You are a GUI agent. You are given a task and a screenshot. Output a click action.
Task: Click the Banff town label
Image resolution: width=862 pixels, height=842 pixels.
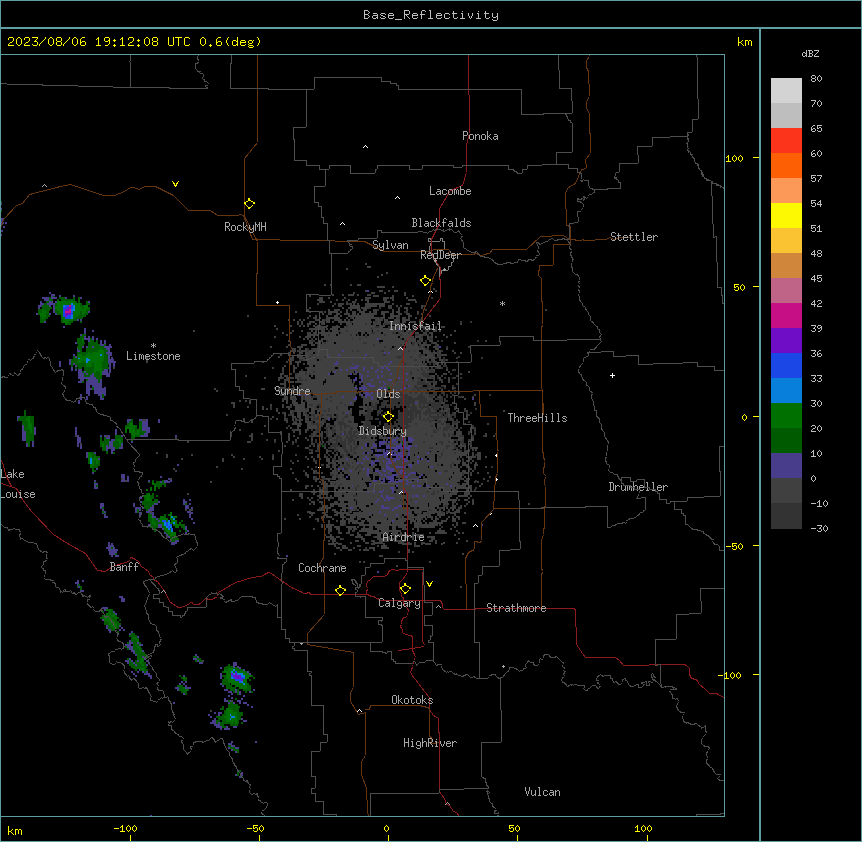124,567
